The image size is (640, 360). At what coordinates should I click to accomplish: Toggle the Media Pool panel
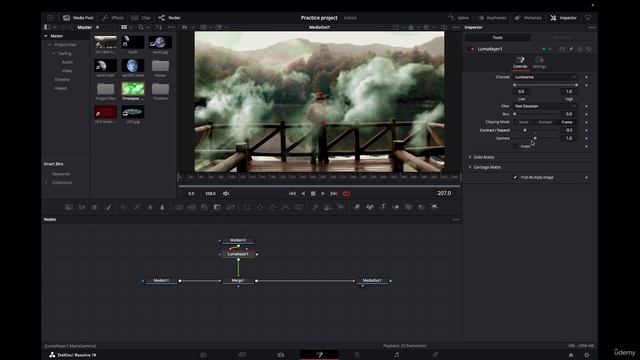point(78,18)
